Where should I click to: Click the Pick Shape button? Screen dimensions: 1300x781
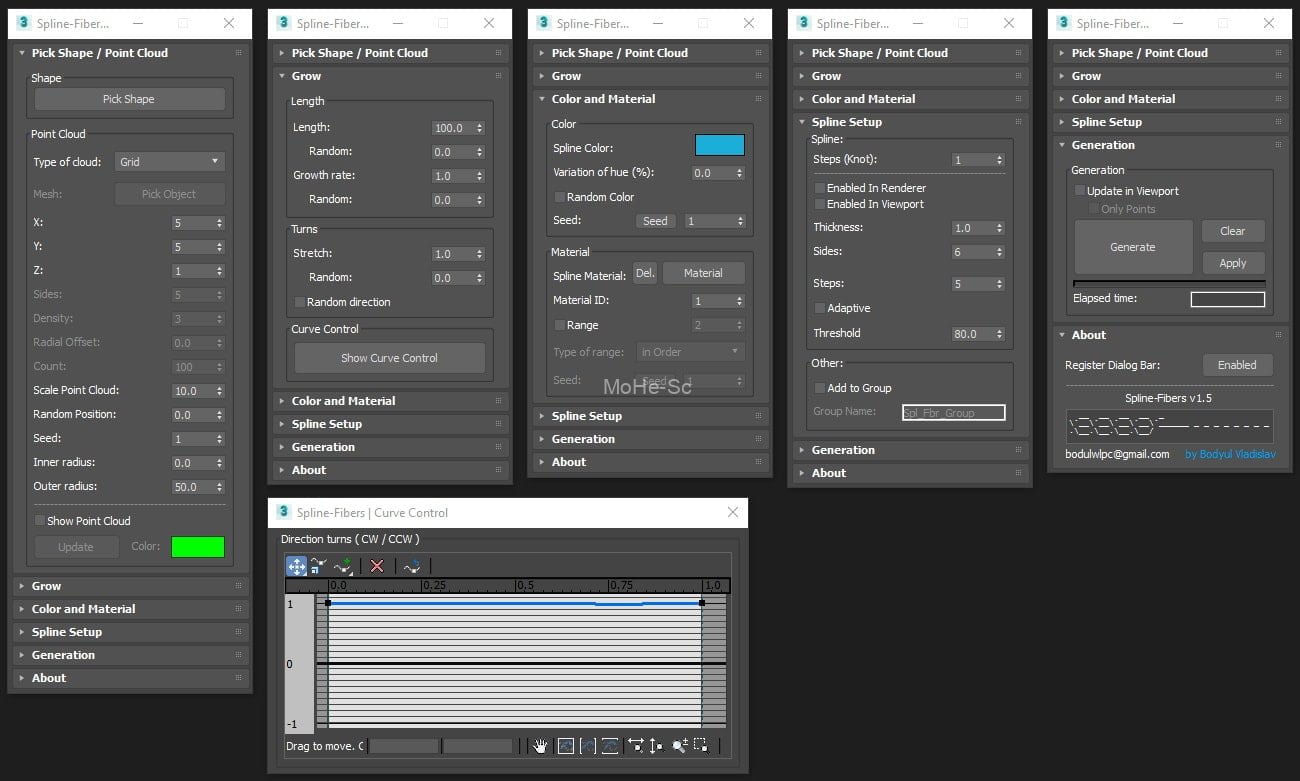[x=129, y=99]
